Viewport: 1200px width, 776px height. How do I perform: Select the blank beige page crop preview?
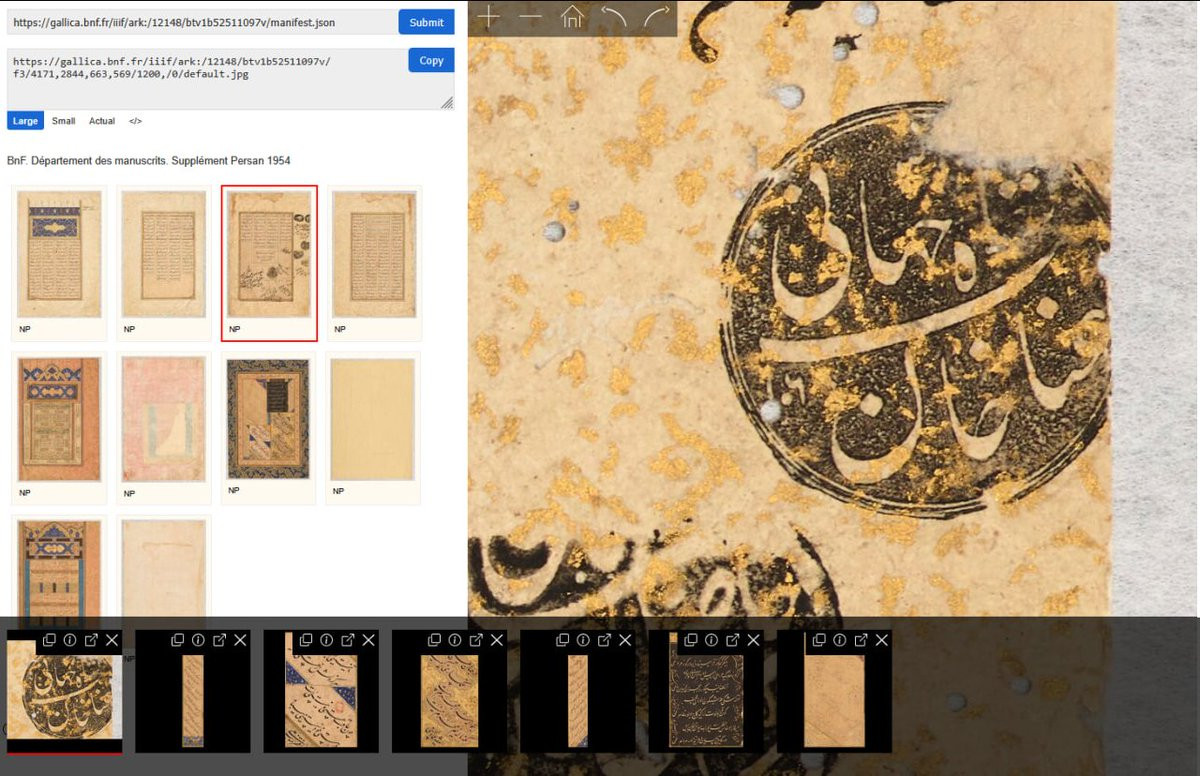(834, 700)
